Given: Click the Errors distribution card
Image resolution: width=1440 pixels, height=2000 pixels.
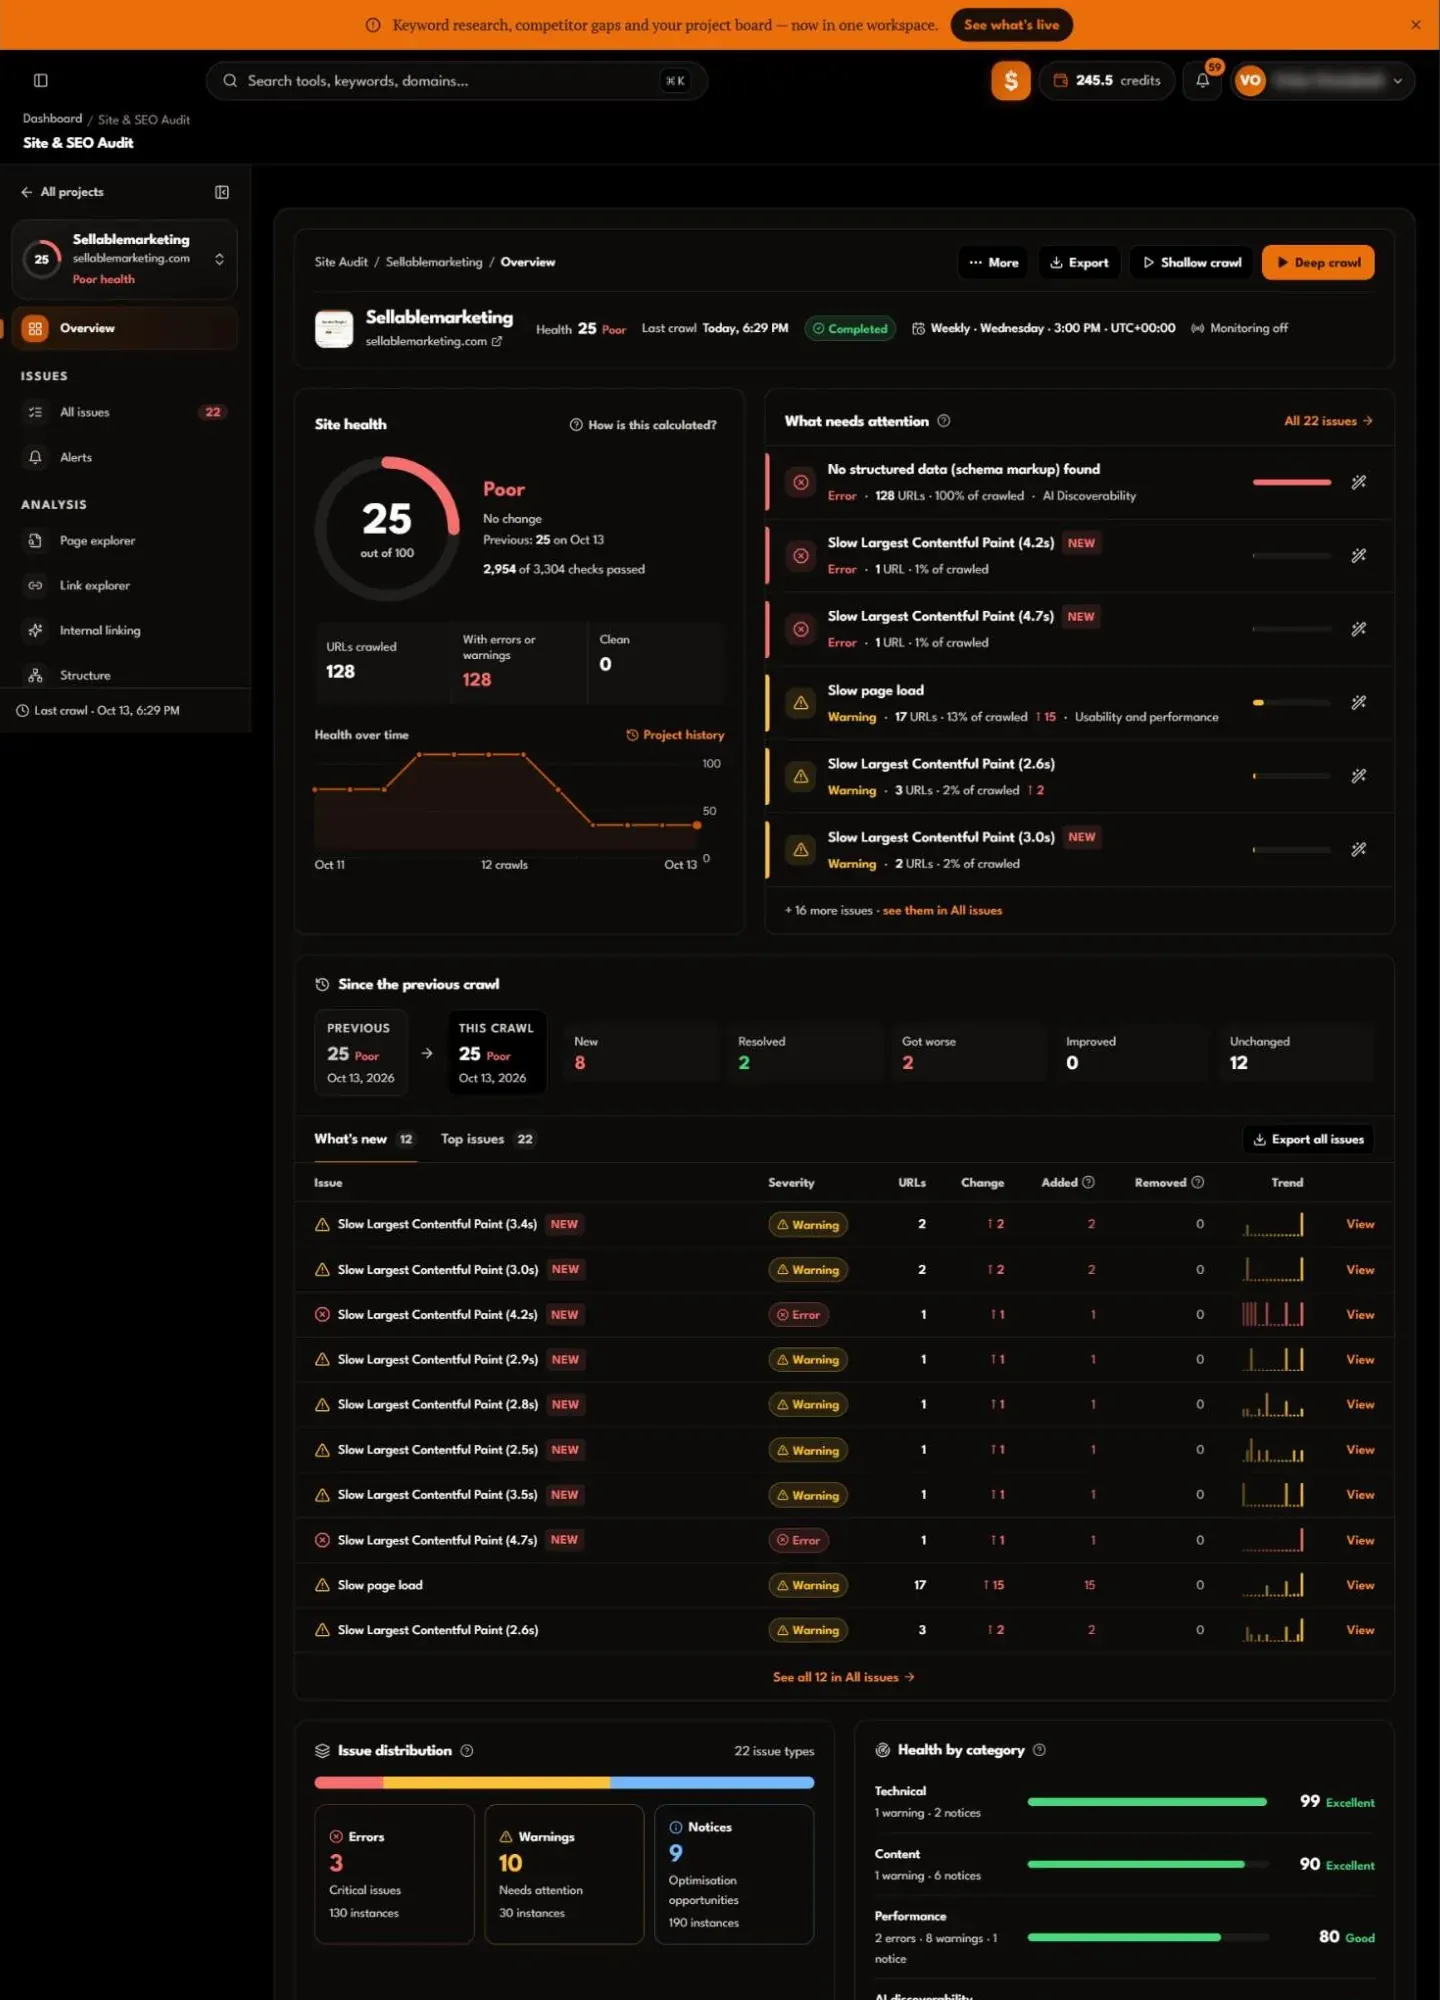Looking at the screenshot, I should (x=394, y=1874).
